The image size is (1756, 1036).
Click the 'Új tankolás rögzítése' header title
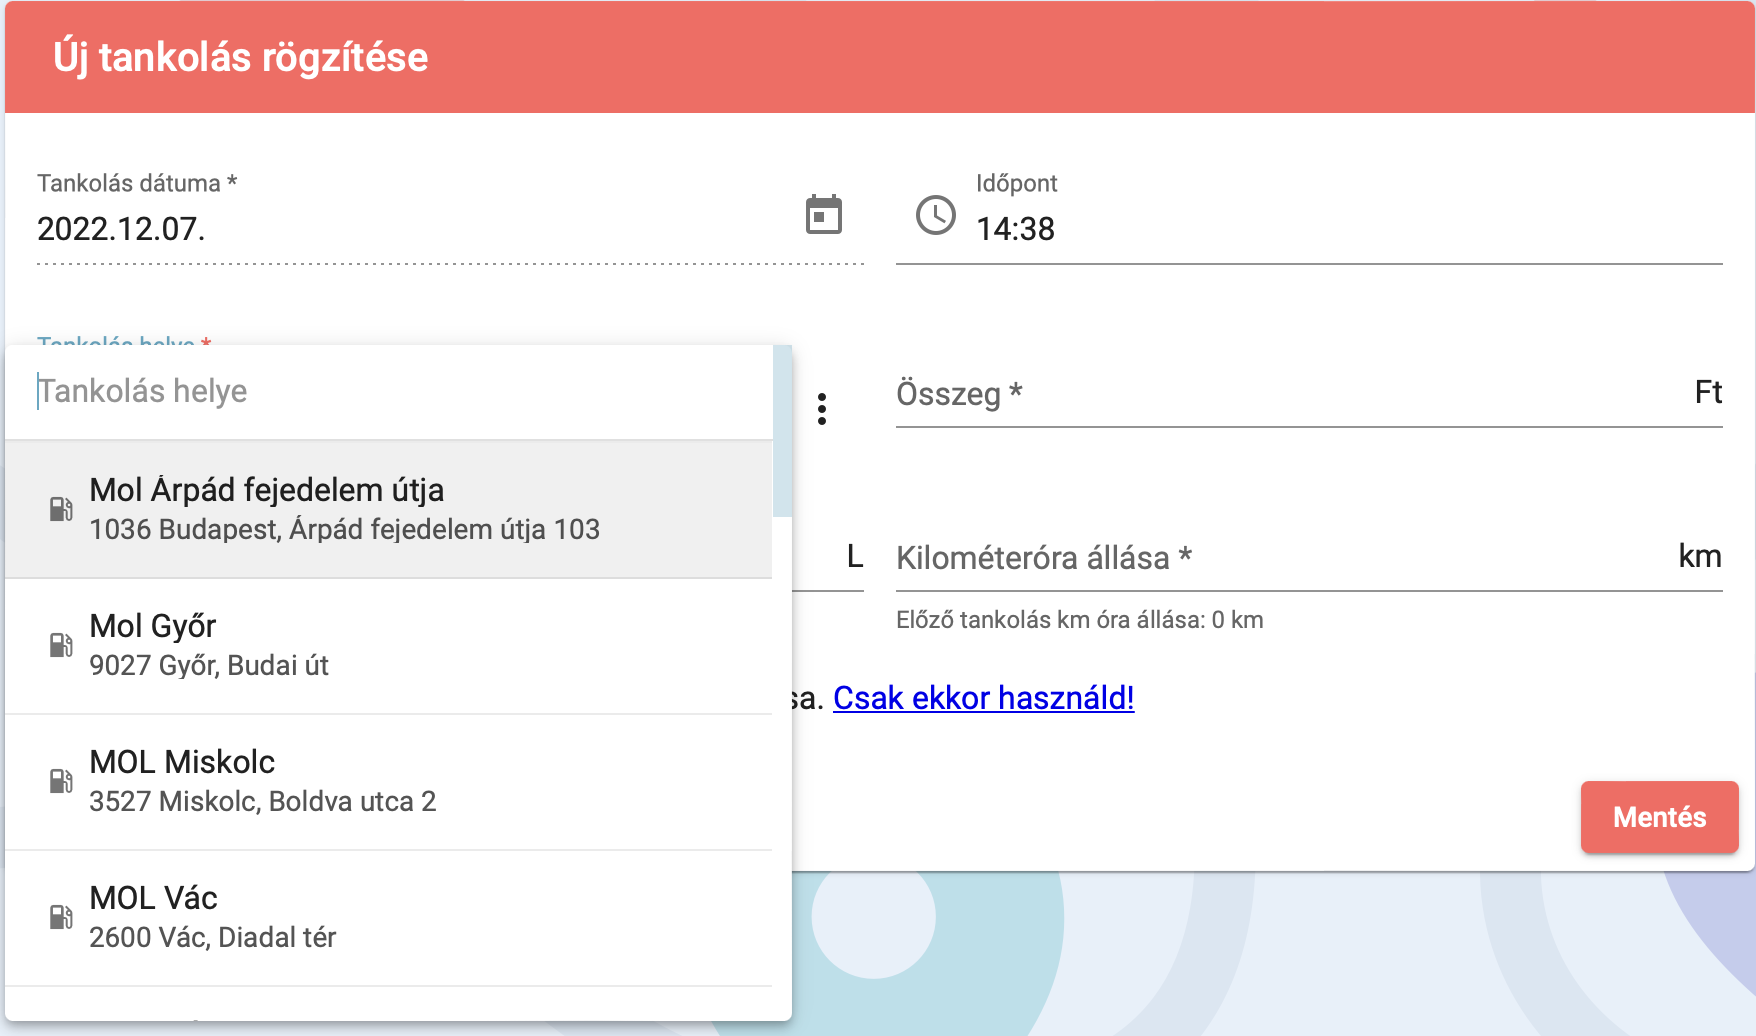tap(241, 57)
